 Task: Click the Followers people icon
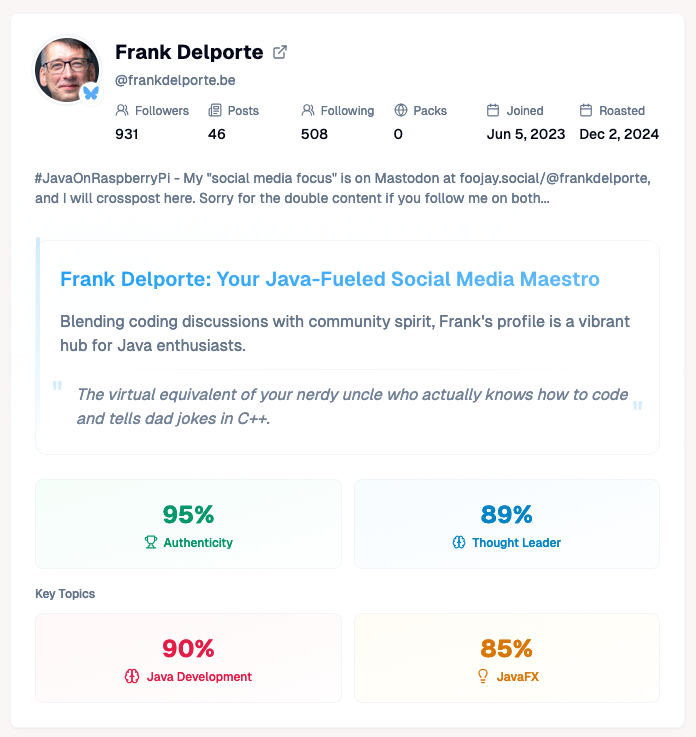(122, 111)
